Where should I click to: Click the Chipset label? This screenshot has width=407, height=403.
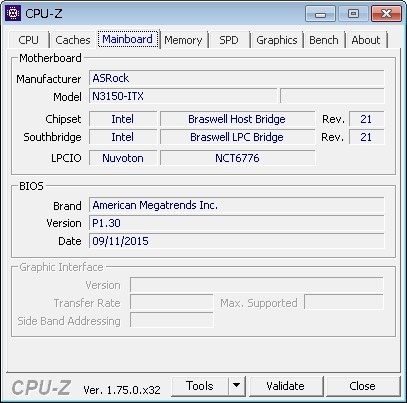point(63,119)
